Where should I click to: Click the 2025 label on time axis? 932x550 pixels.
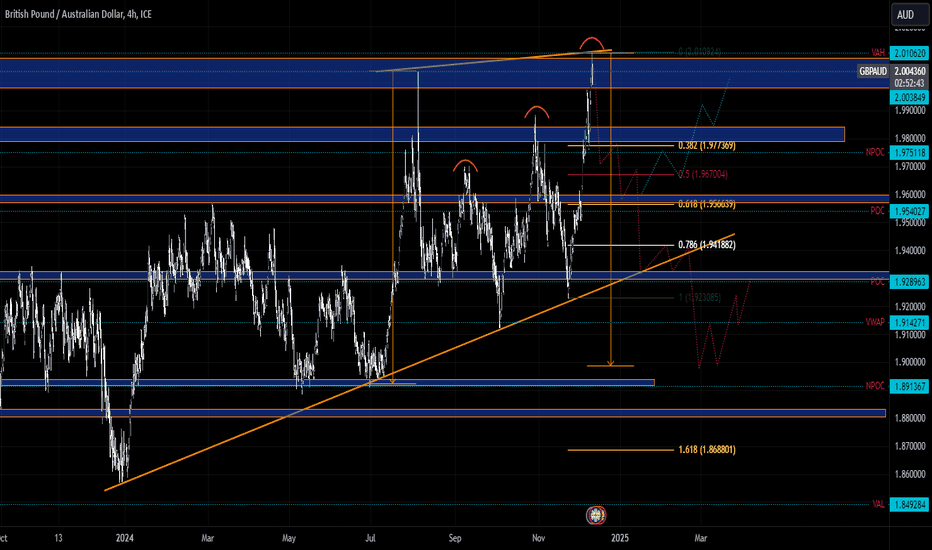tap(619, 538)
